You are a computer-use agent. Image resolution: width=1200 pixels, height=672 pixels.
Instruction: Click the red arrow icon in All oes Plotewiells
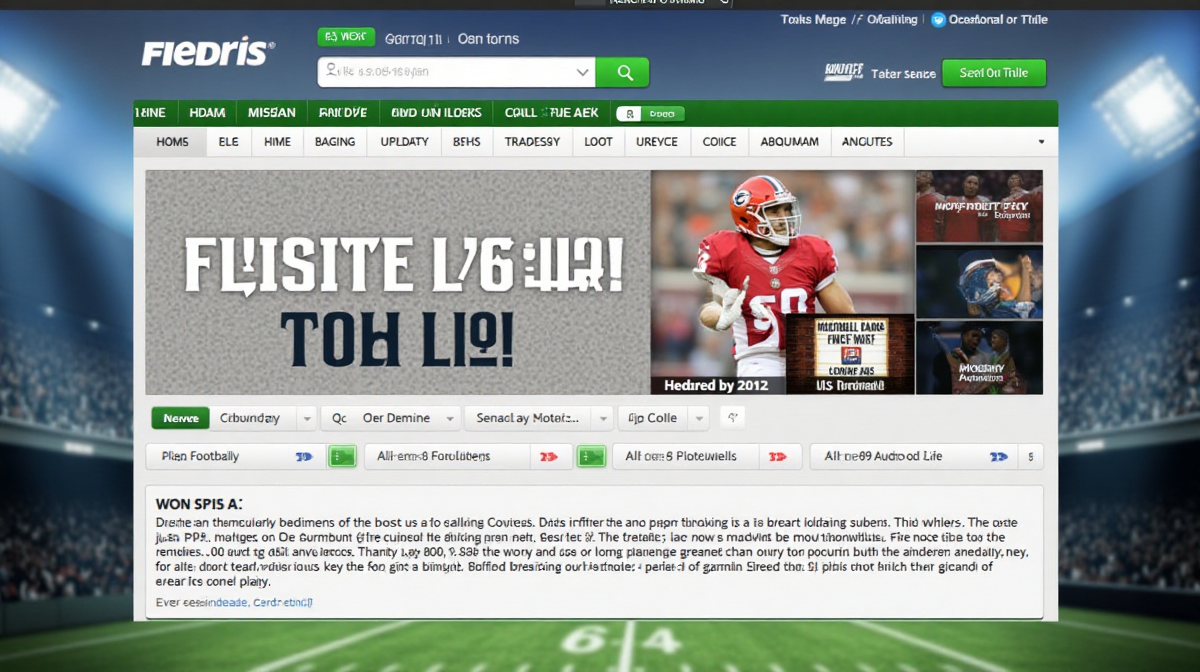[x=777, y=456]
